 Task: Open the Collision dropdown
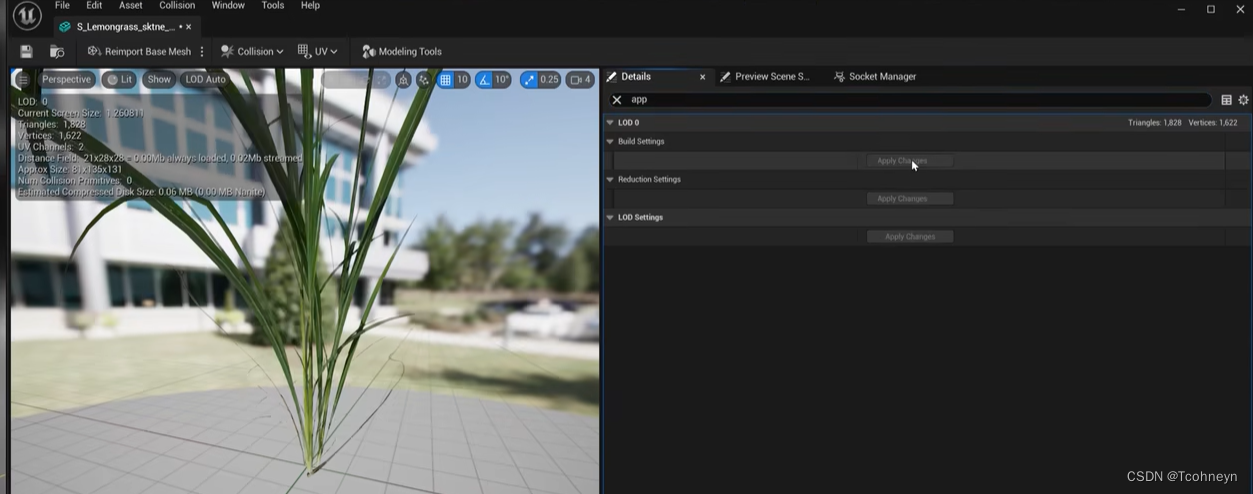pos(252,51)
